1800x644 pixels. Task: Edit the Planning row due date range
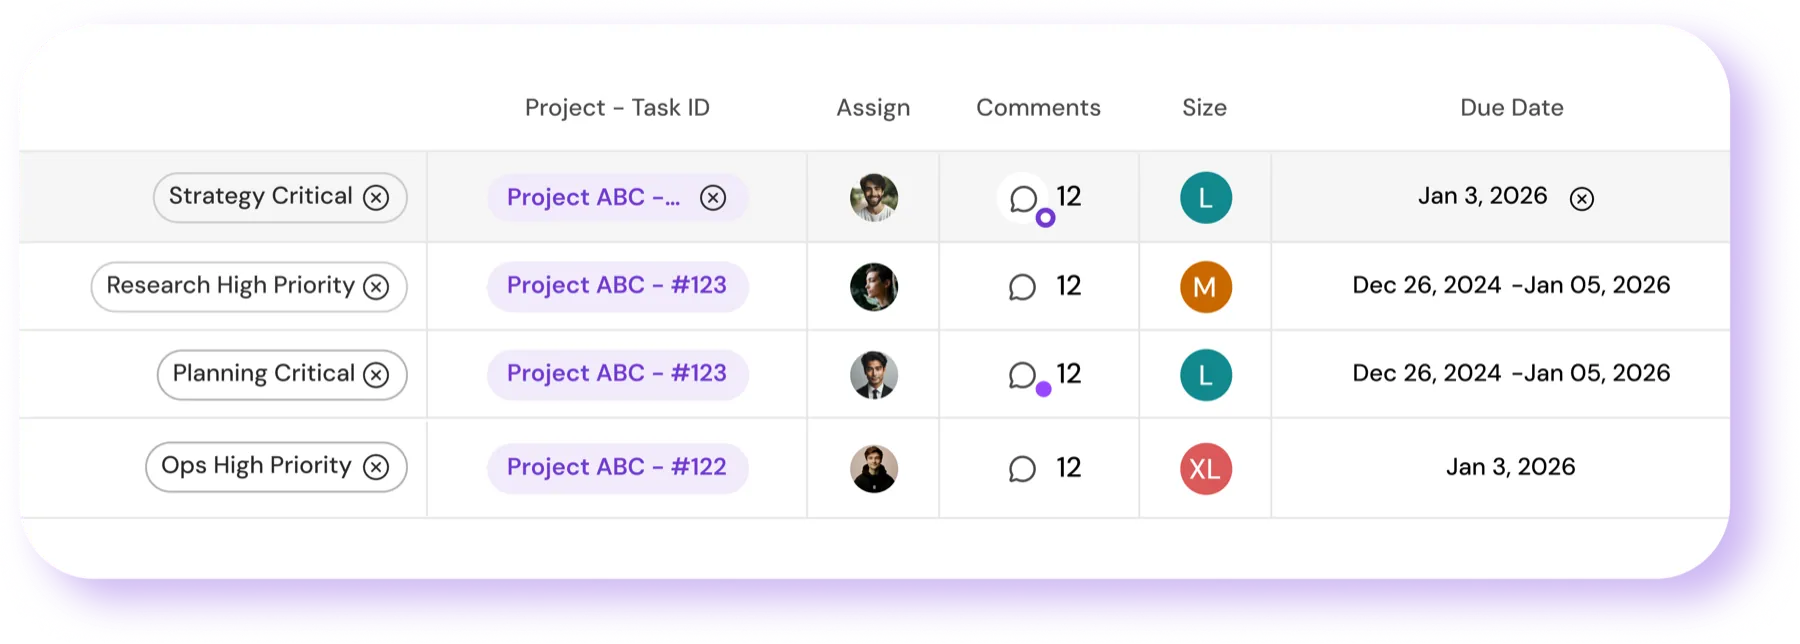click(x=1511, y=373)
